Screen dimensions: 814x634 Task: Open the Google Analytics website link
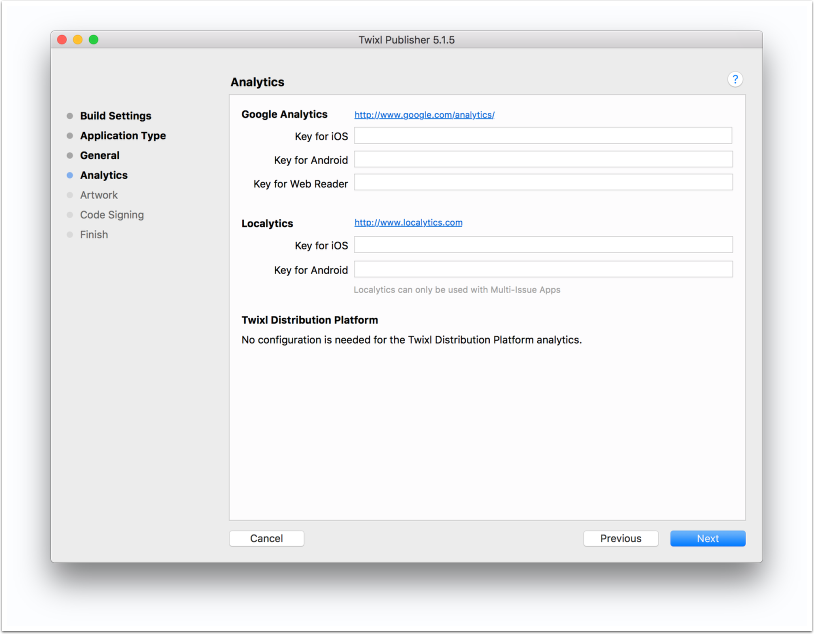pos(424,115)
